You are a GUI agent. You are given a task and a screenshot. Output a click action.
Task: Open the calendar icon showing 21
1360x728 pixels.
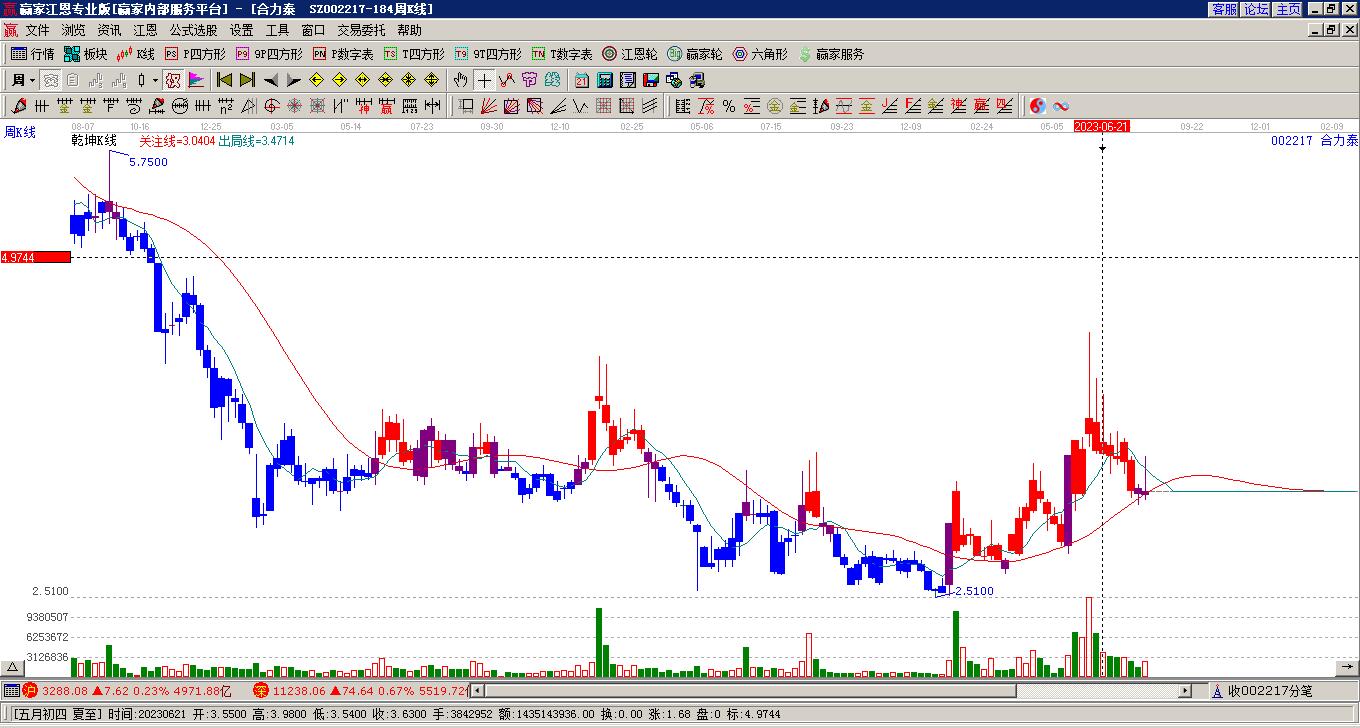coord(581,80)
